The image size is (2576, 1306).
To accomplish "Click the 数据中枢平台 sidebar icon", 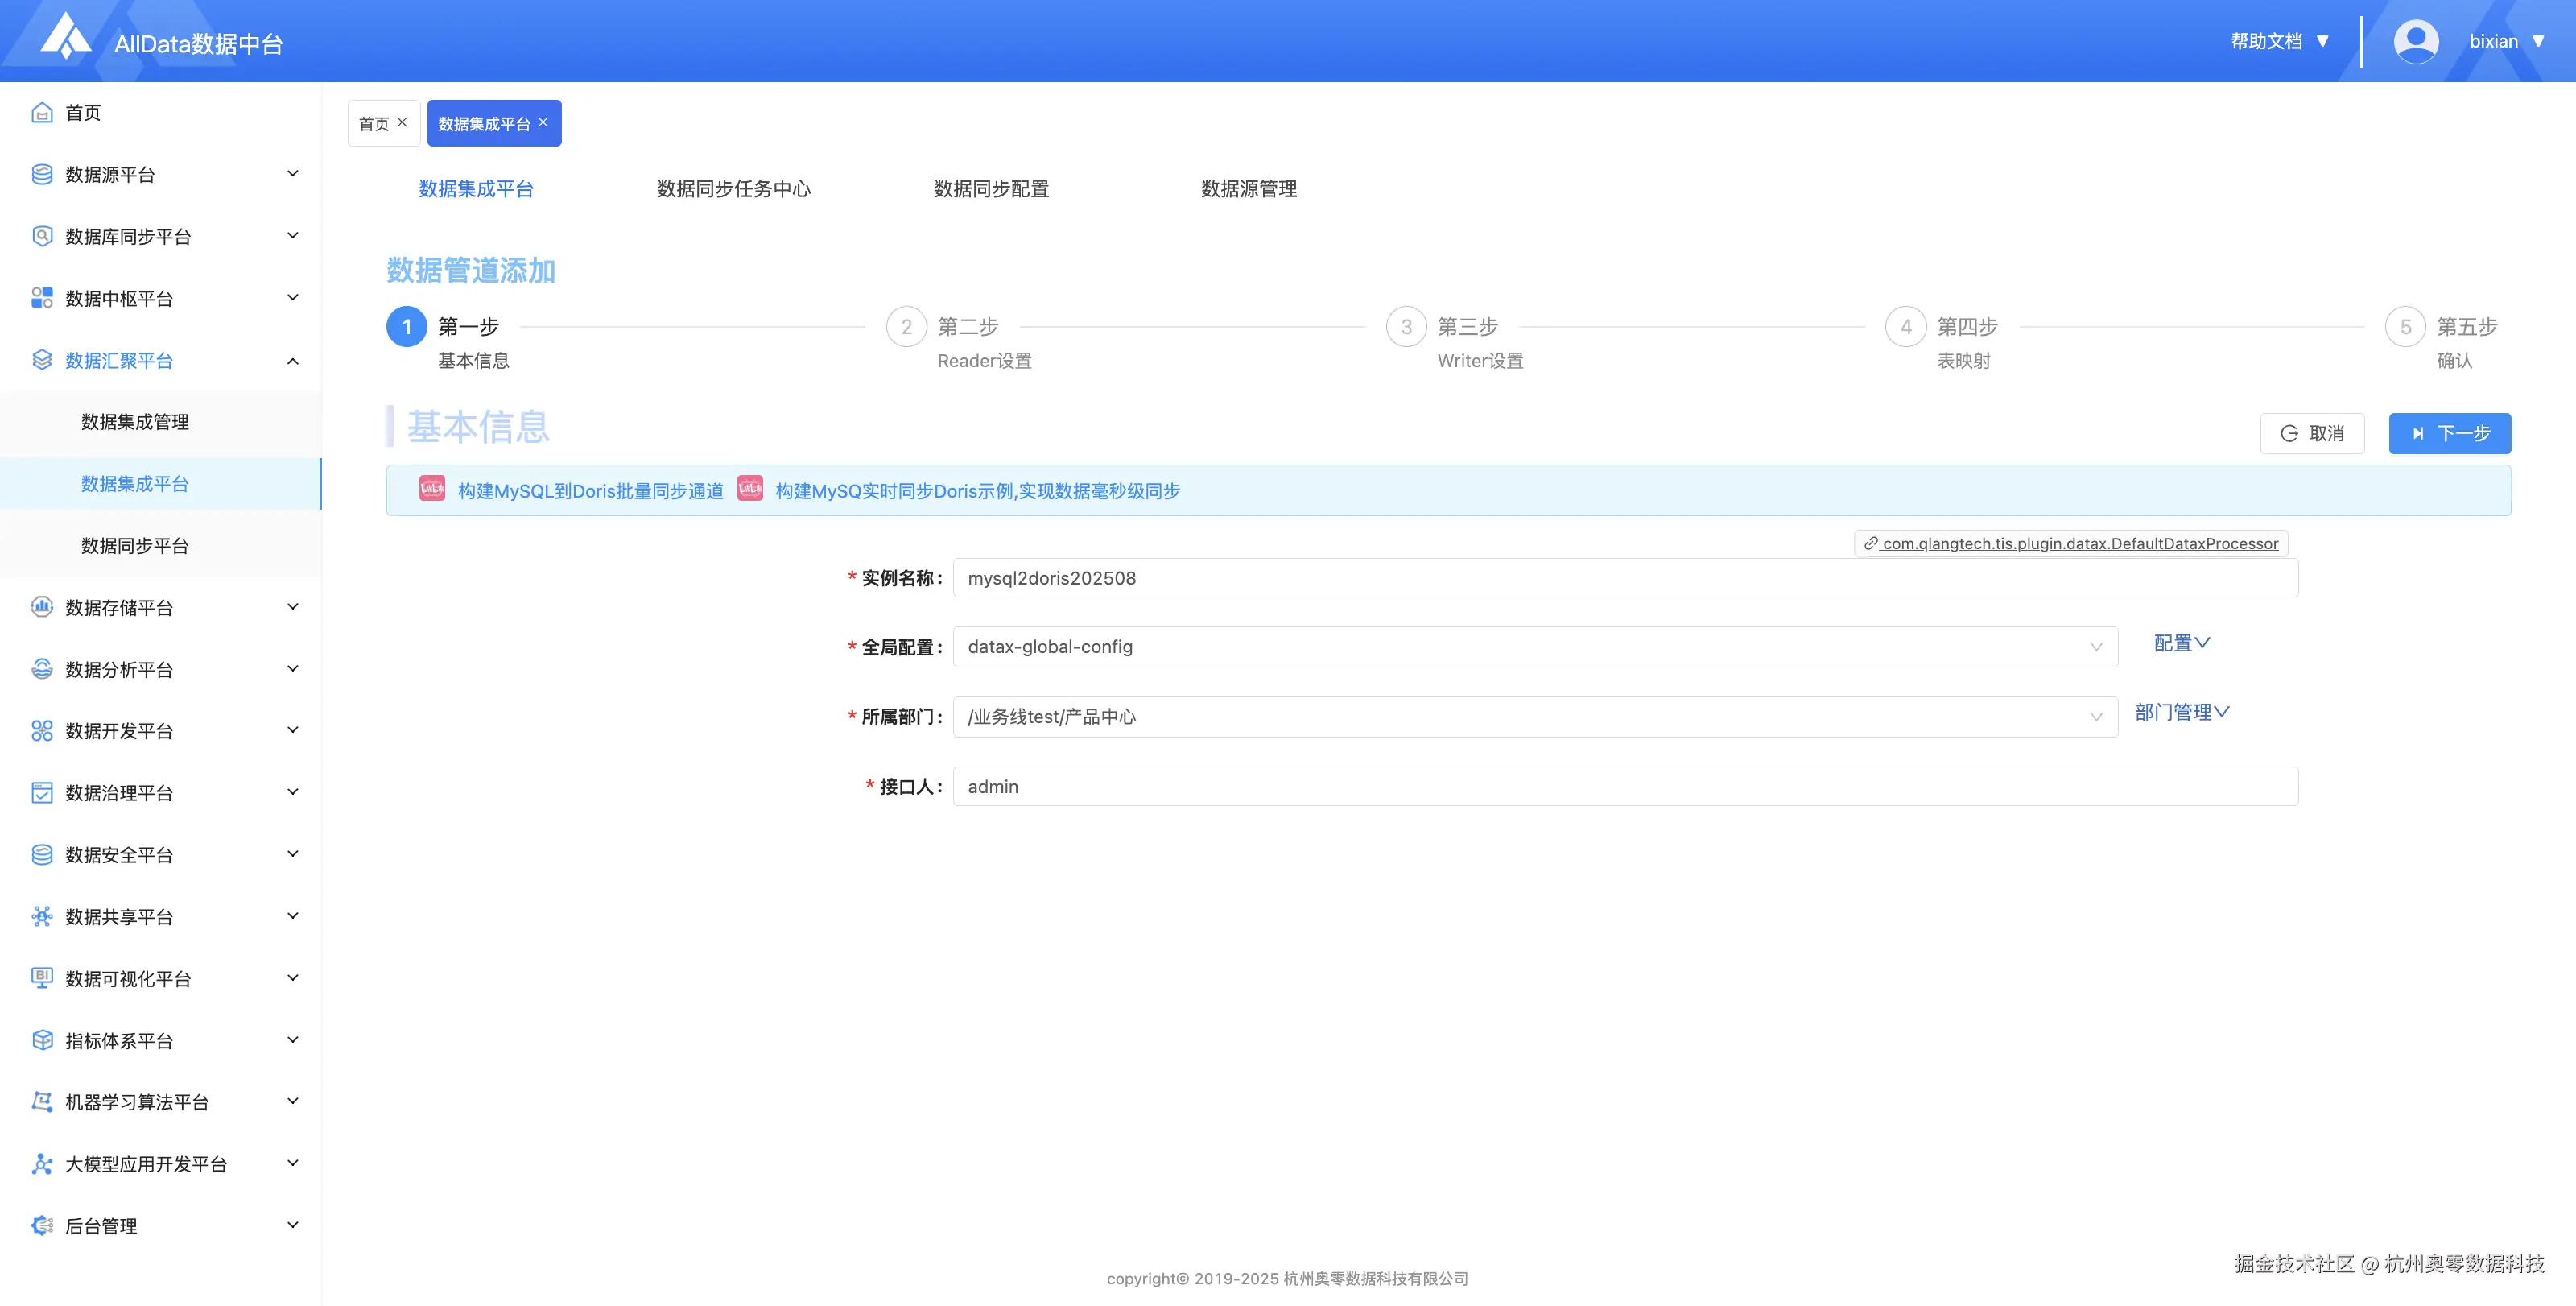I will pos(41,297).
